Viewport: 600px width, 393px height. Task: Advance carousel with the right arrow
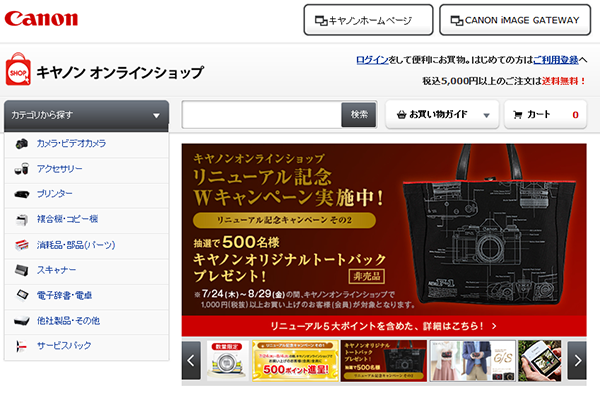pos(577,360)
